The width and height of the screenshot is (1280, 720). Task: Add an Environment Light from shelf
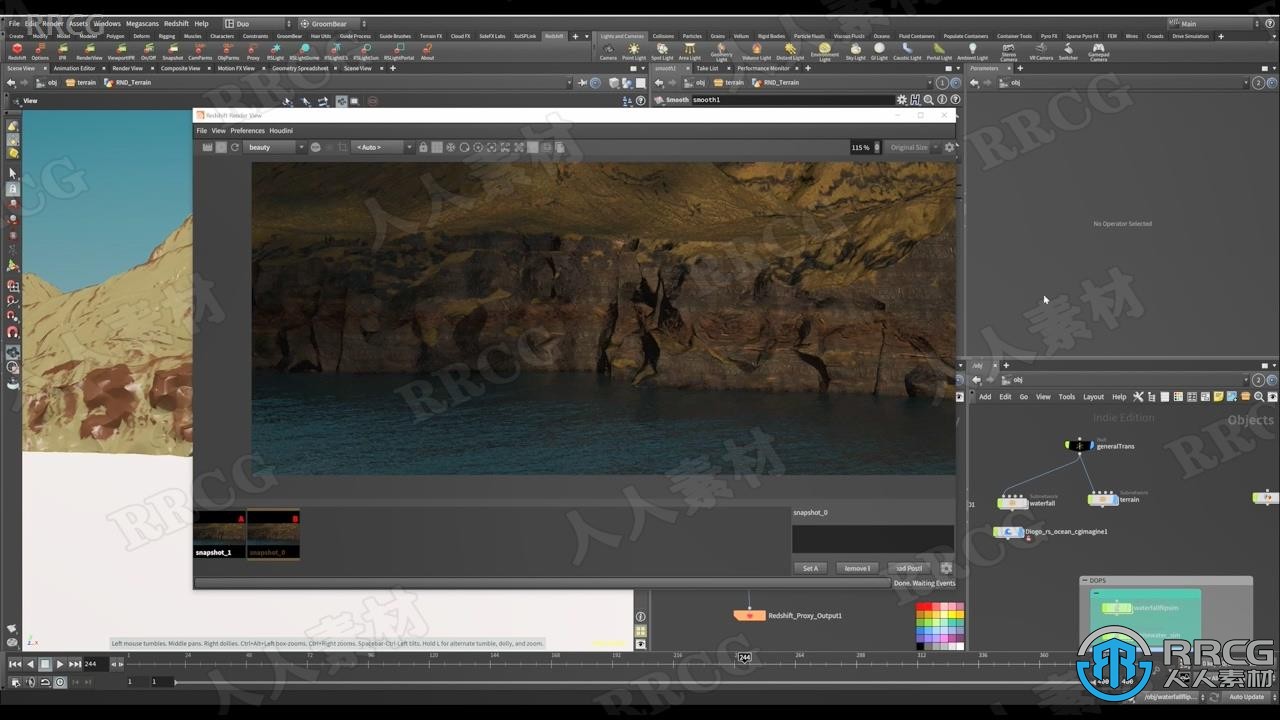(x=824, y=51)
